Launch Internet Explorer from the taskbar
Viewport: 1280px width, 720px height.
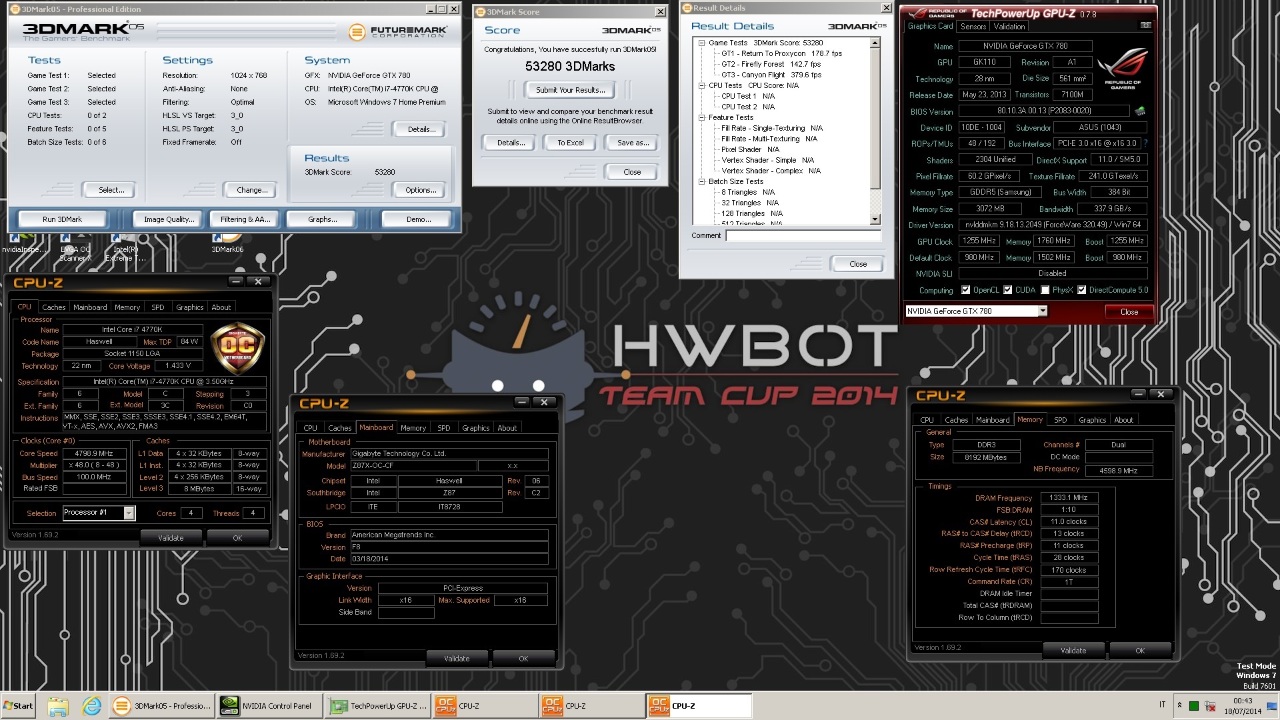[x=91, y=706]
